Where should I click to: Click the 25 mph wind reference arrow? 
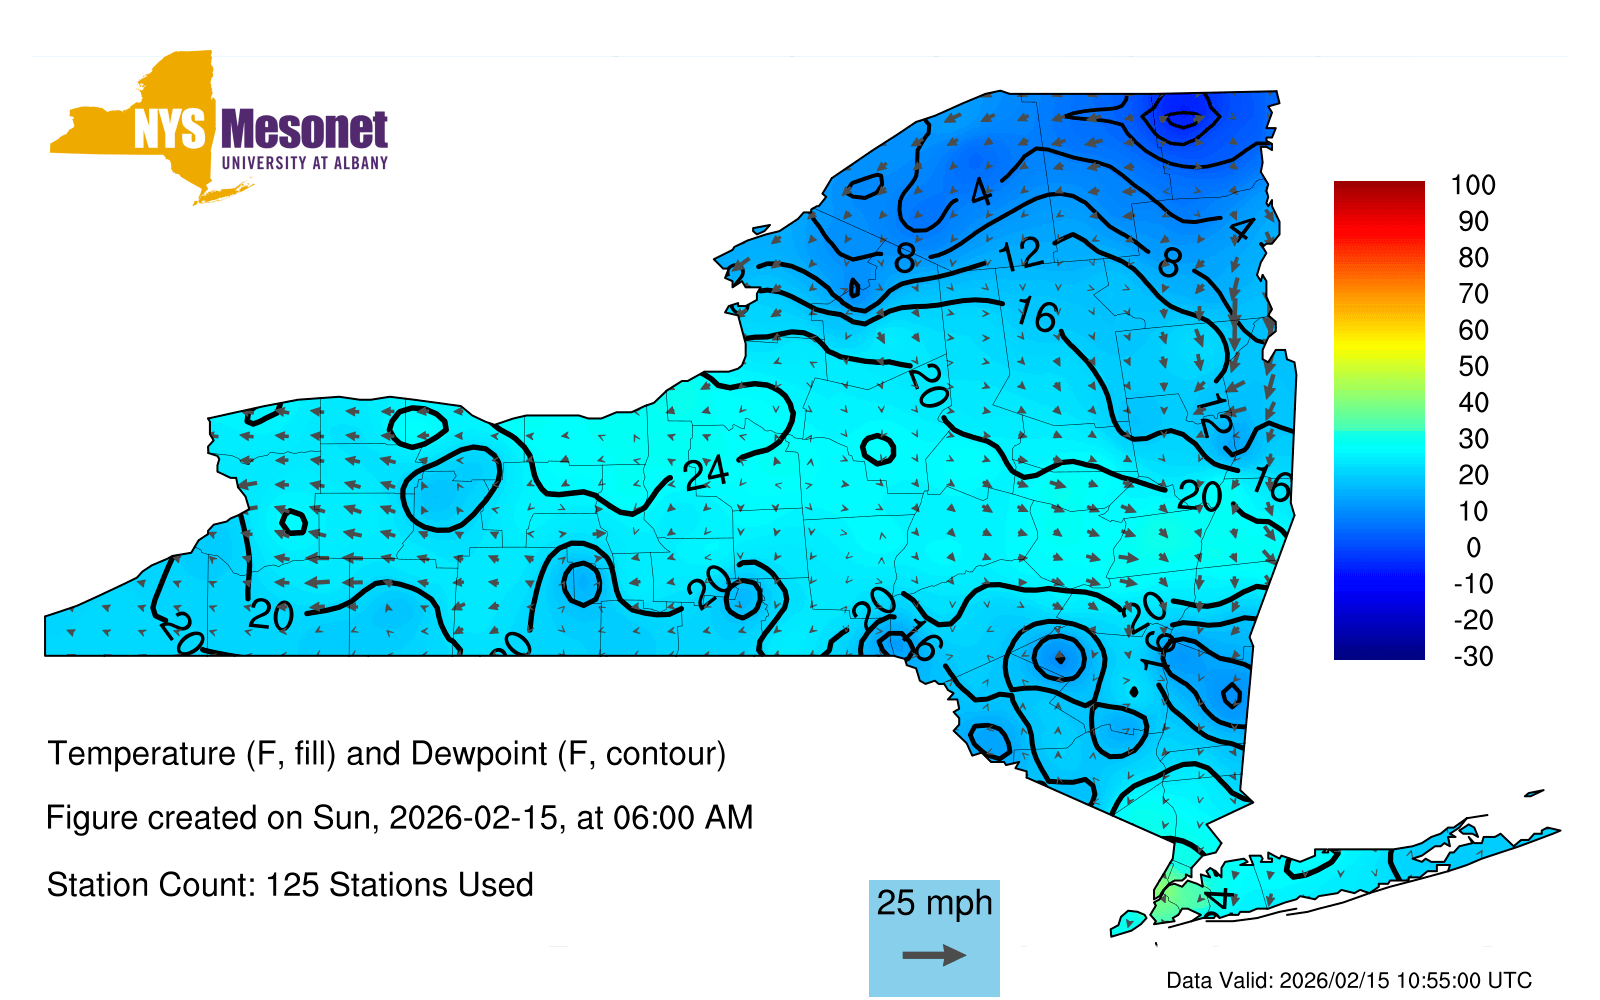(x=934, y=955)
